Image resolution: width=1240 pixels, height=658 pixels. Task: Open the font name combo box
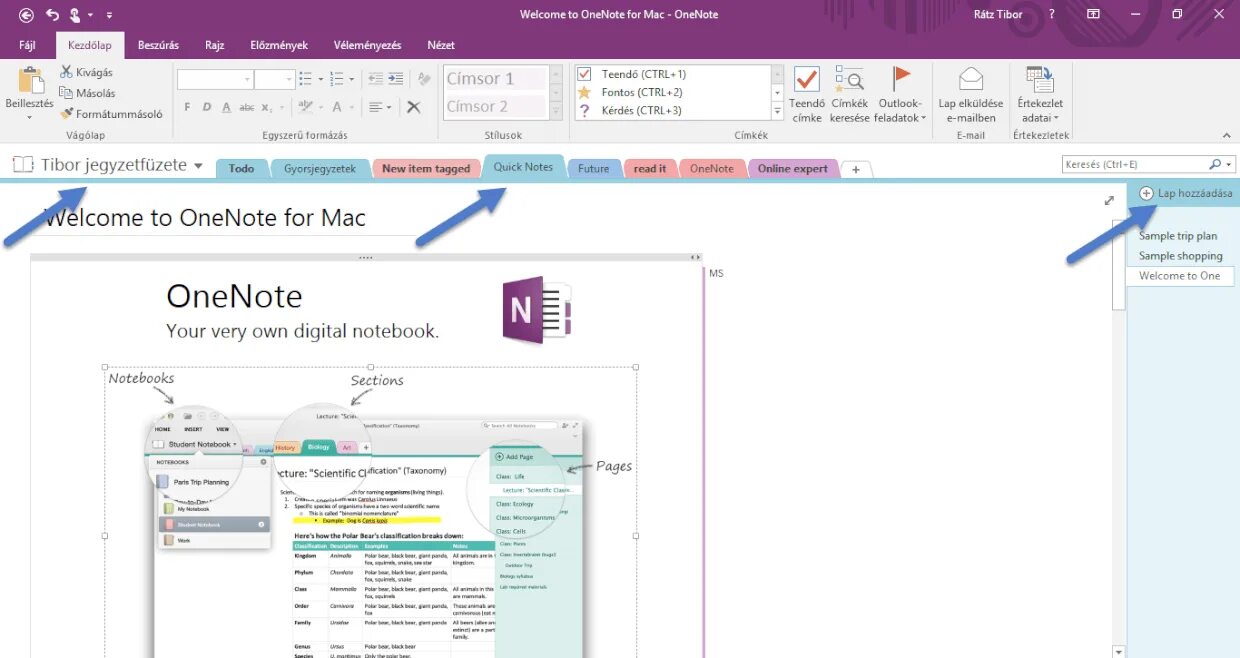[215, 79]
